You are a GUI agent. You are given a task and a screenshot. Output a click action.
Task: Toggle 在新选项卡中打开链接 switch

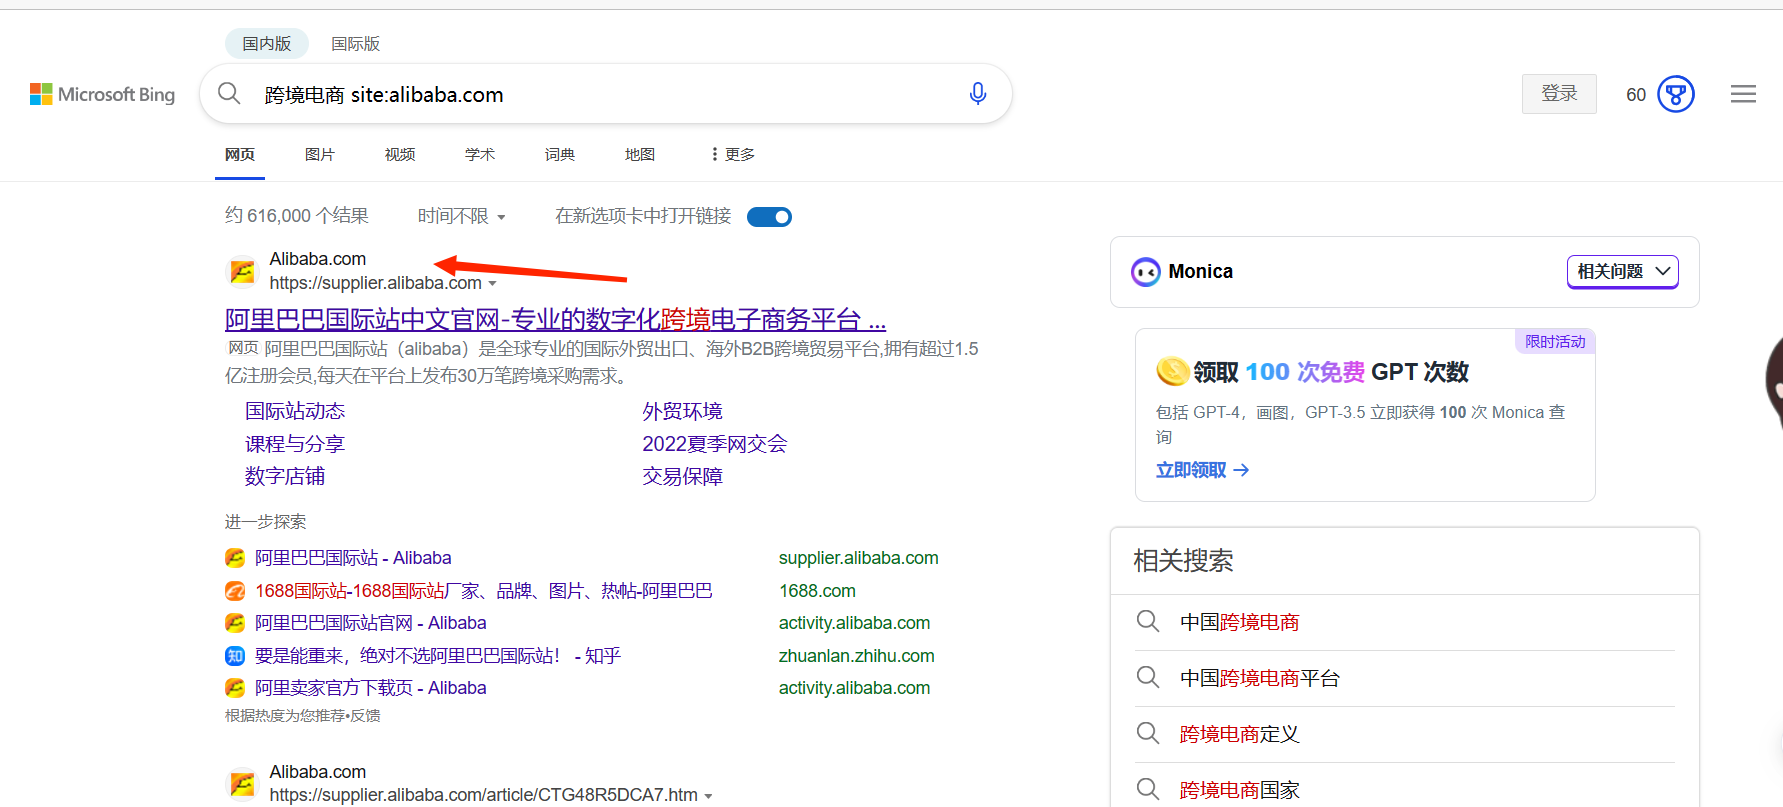769,217
